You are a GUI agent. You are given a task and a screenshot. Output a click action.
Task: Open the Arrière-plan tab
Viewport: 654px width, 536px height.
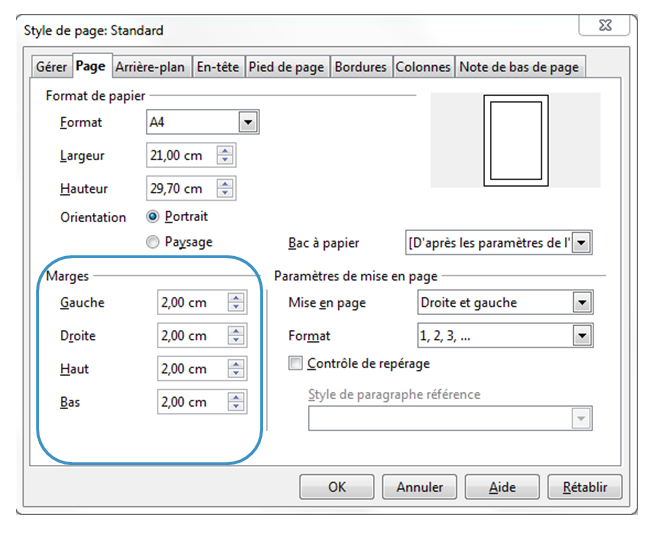[150, 67]
